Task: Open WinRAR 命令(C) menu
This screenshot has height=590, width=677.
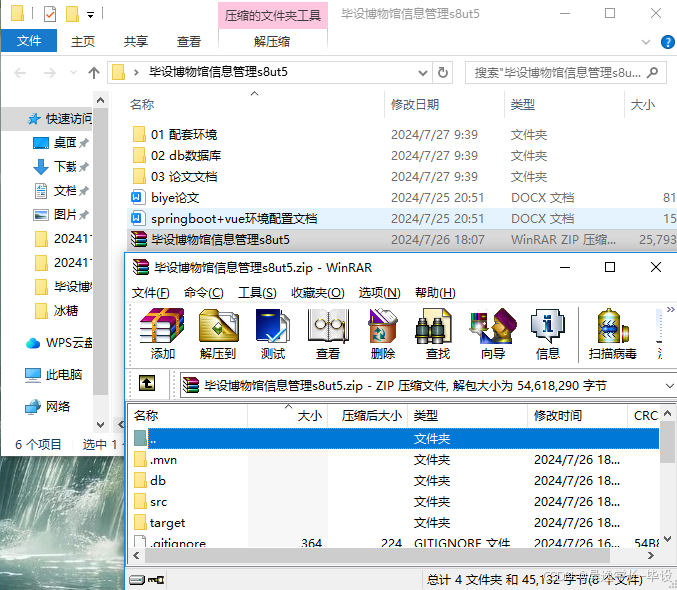Action: pos(203,293)
